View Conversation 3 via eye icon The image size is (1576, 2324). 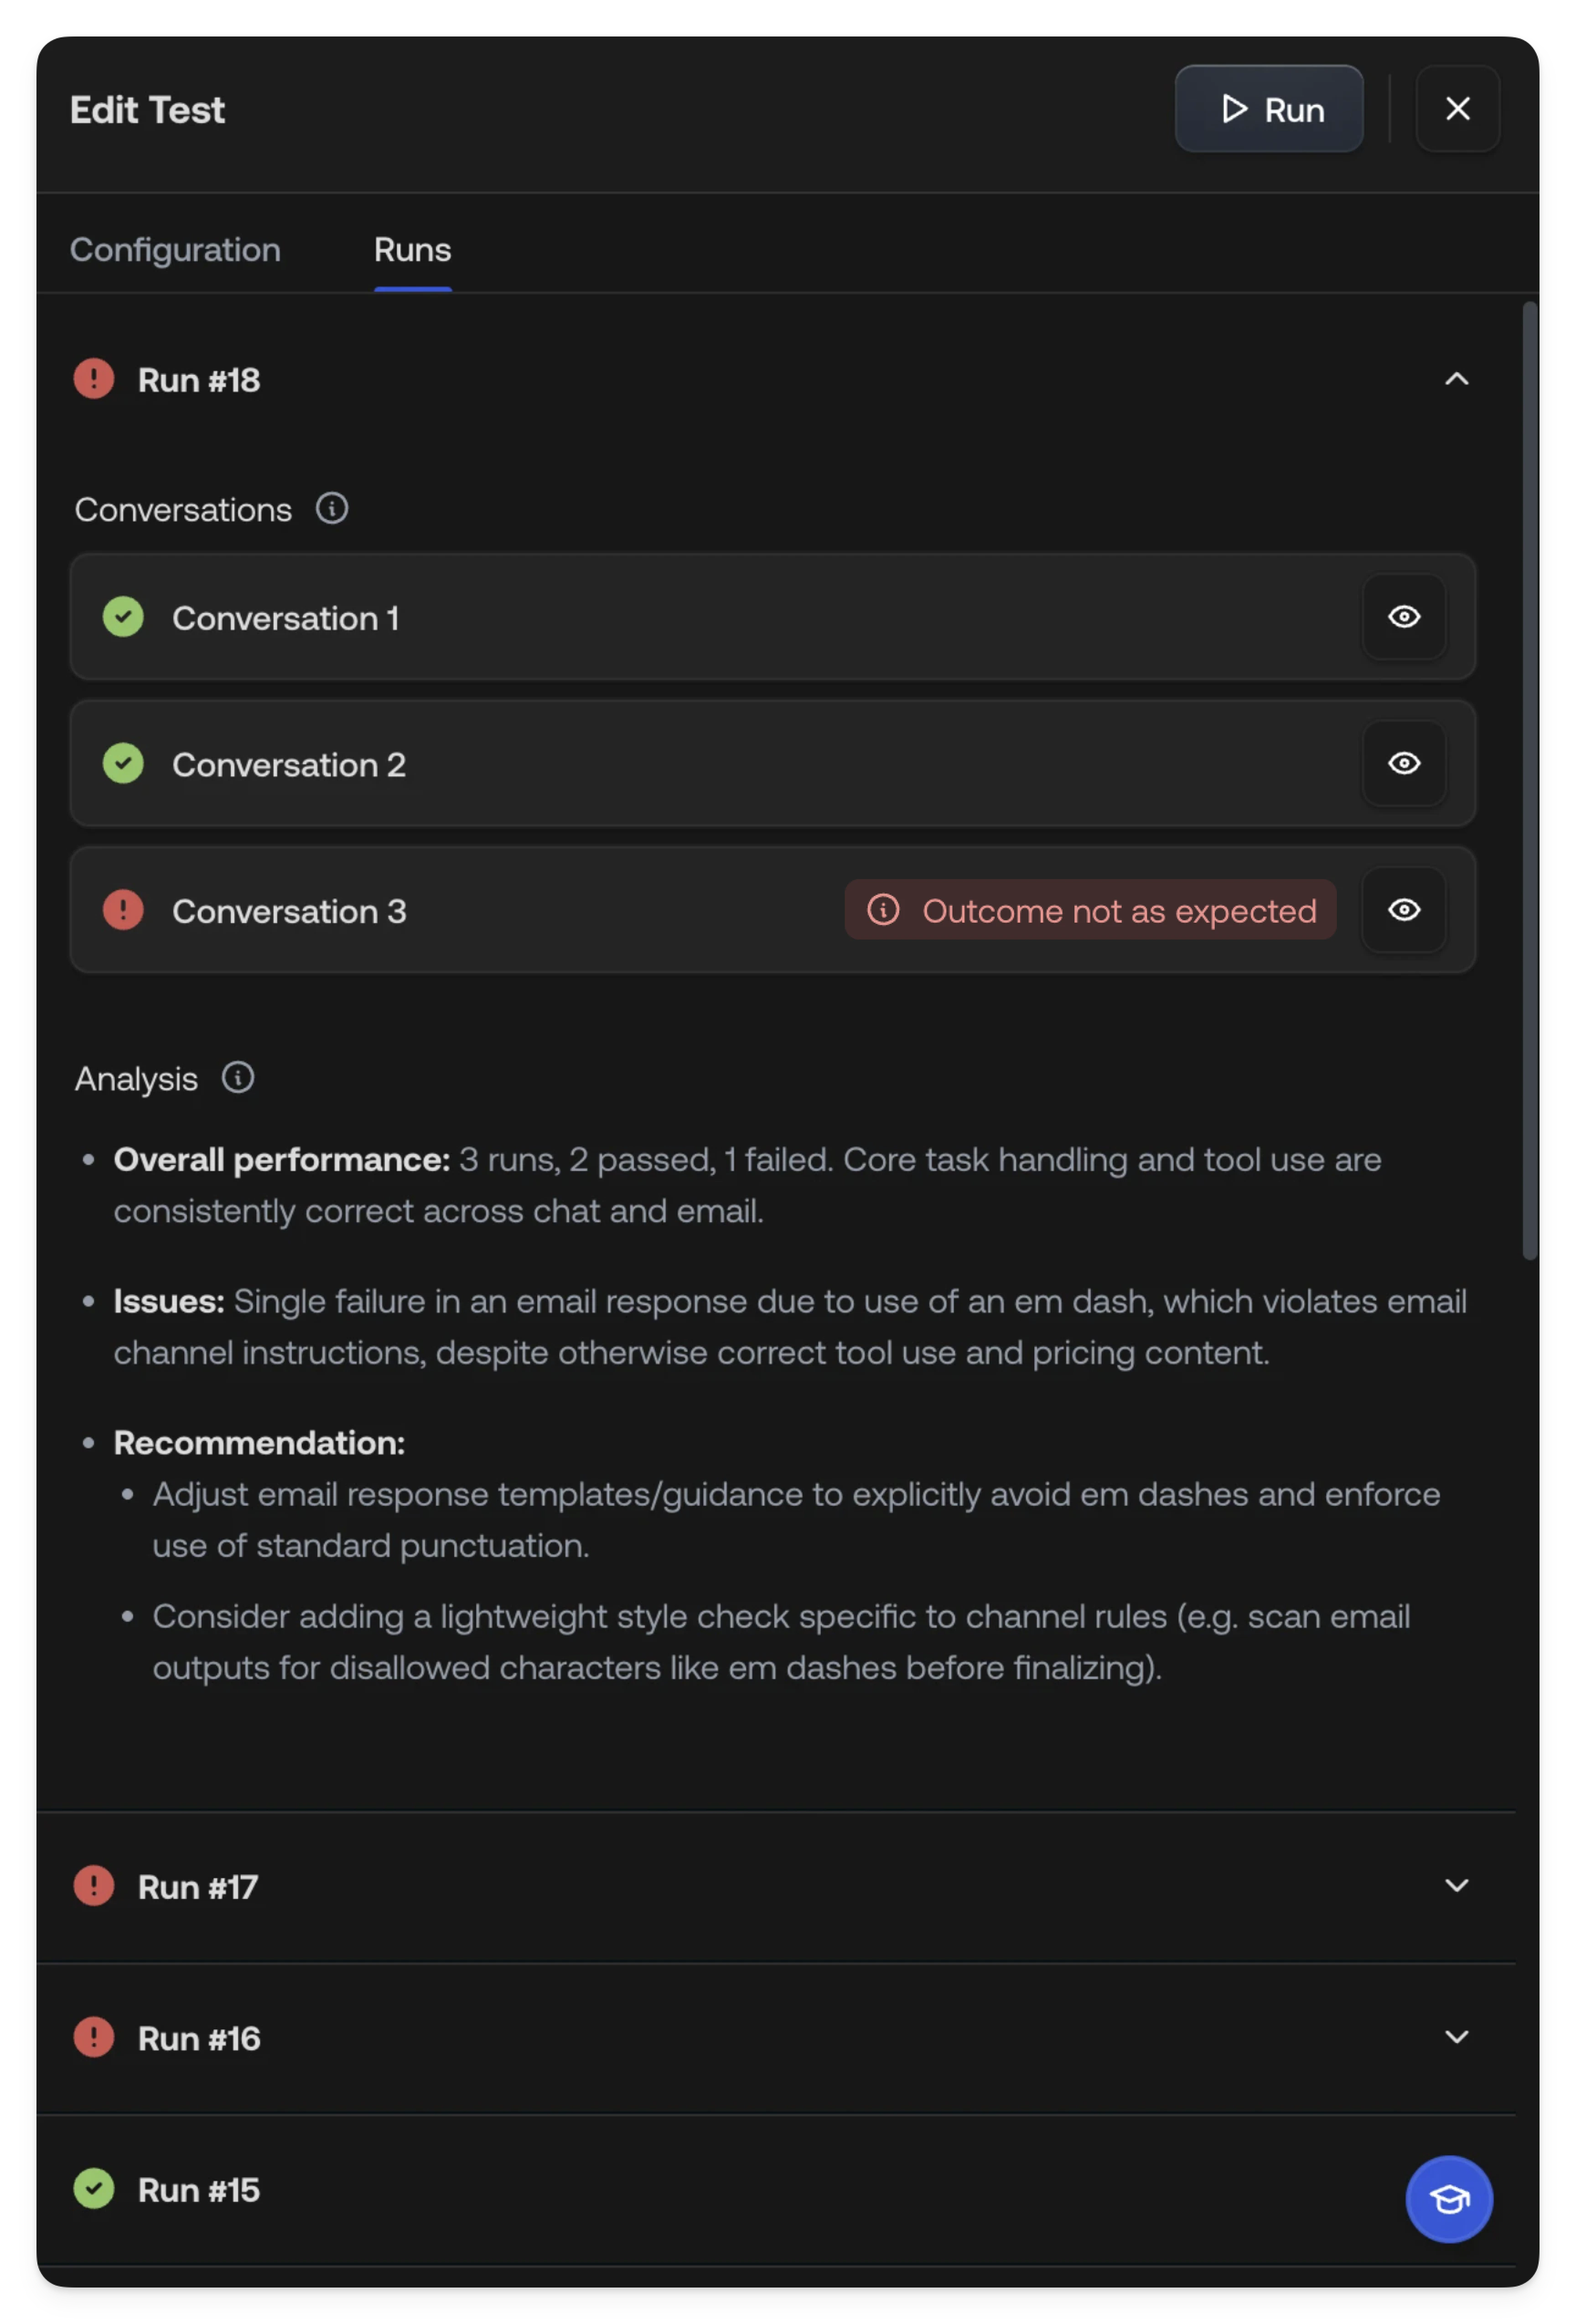[x=1404, y=910]
